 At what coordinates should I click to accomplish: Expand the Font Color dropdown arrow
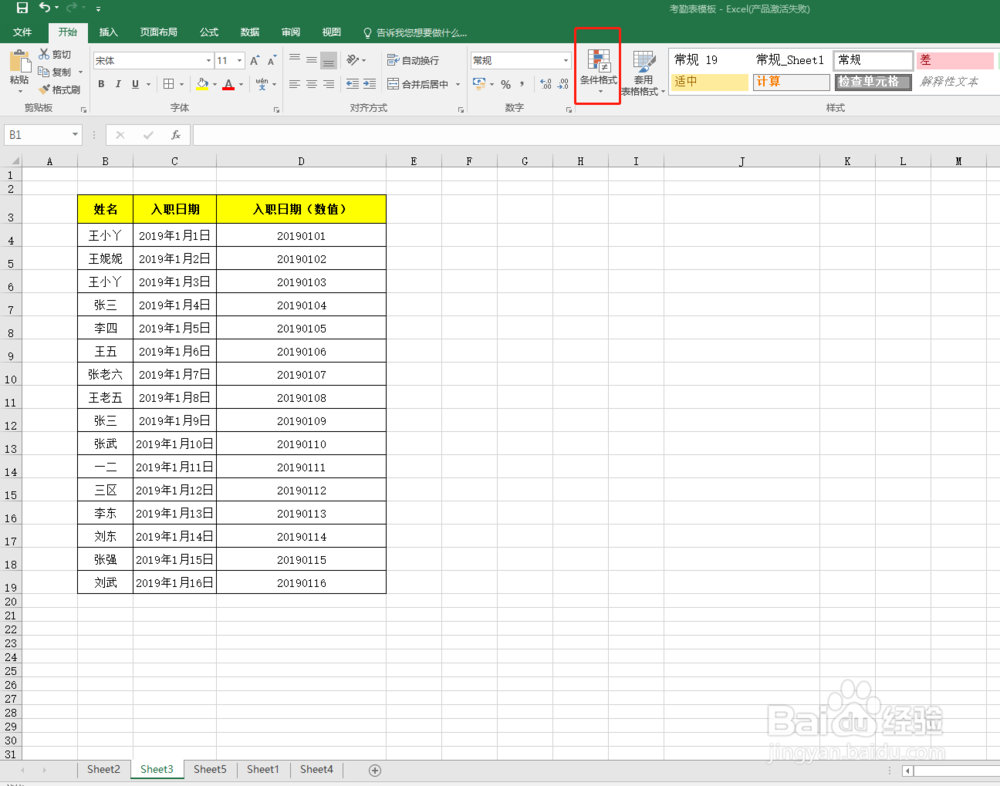[x=241, y=84]
